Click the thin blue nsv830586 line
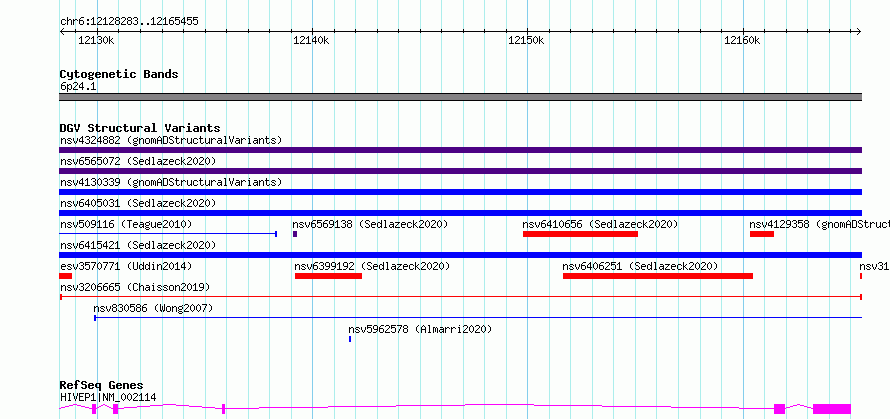The image size is (890, 419). pos(478,318)
